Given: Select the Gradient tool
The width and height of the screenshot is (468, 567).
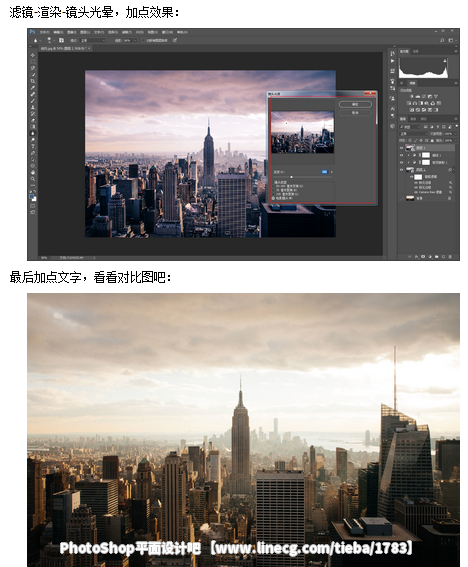Looking at the screenshot, I should point(33,127).
